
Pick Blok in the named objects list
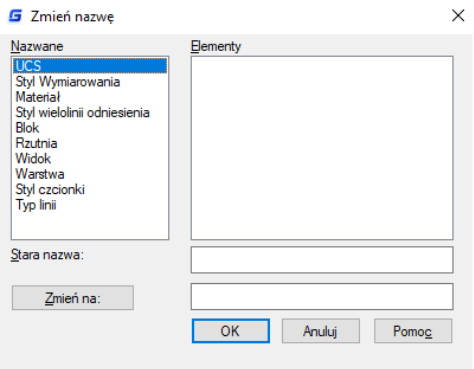(90, 128)
